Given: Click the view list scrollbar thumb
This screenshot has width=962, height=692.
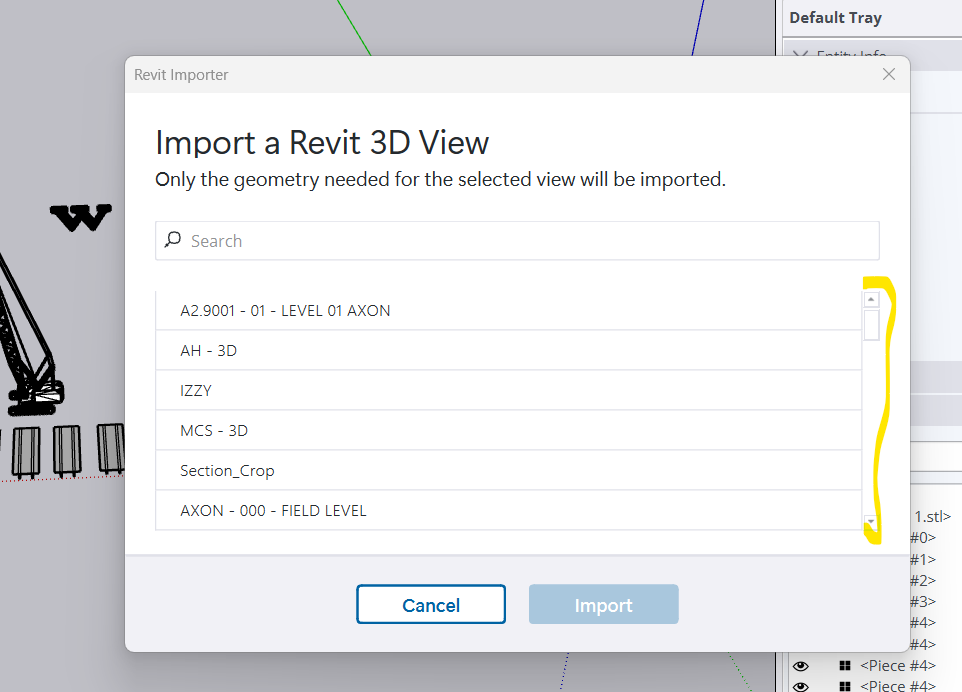Looking at the screenshot, I should [871, 325].
